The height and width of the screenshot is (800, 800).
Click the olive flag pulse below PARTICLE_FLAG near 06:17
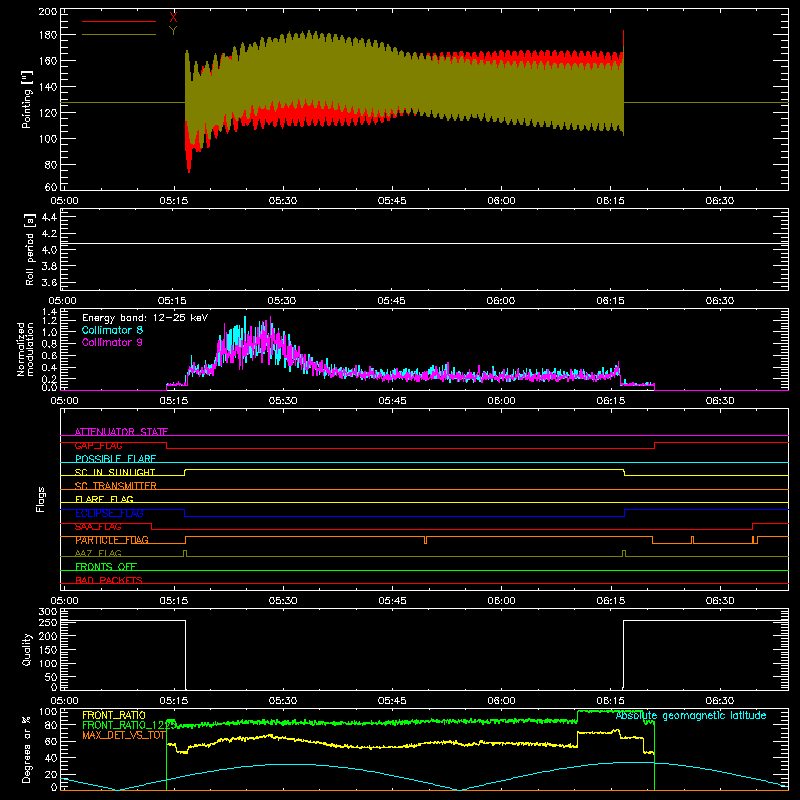pyautogui.click(x=624, y=554)
